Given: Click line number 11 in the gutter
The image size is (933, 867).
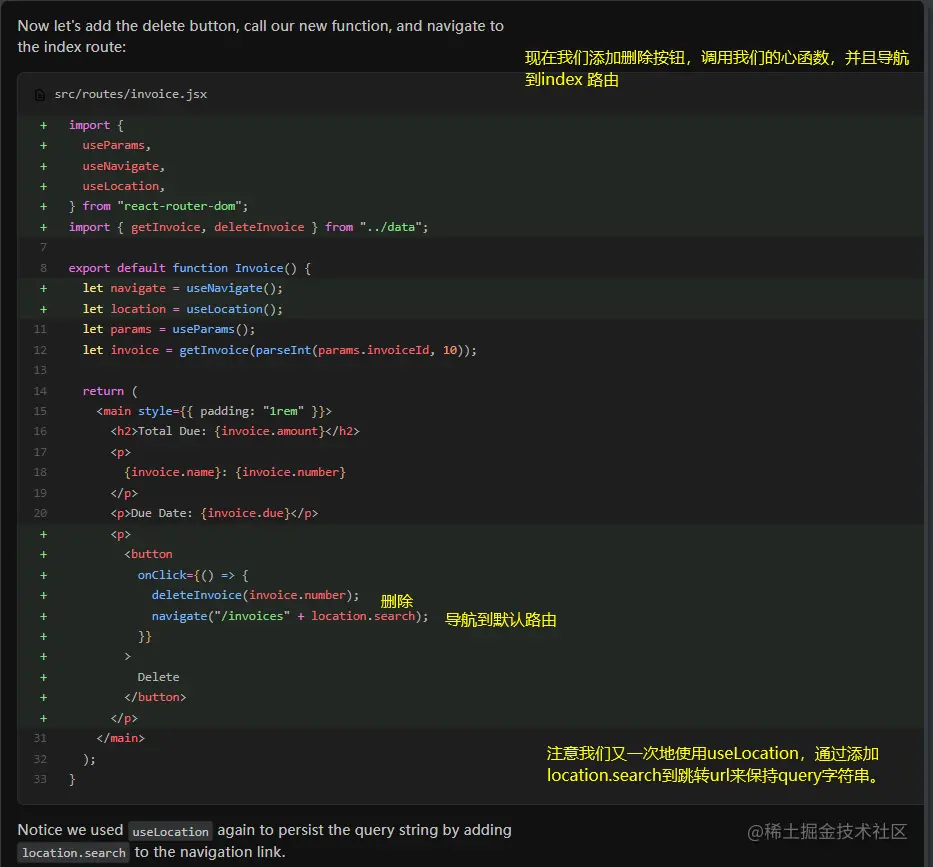Looking at the screenshot, I should click(x=40, y=329).
